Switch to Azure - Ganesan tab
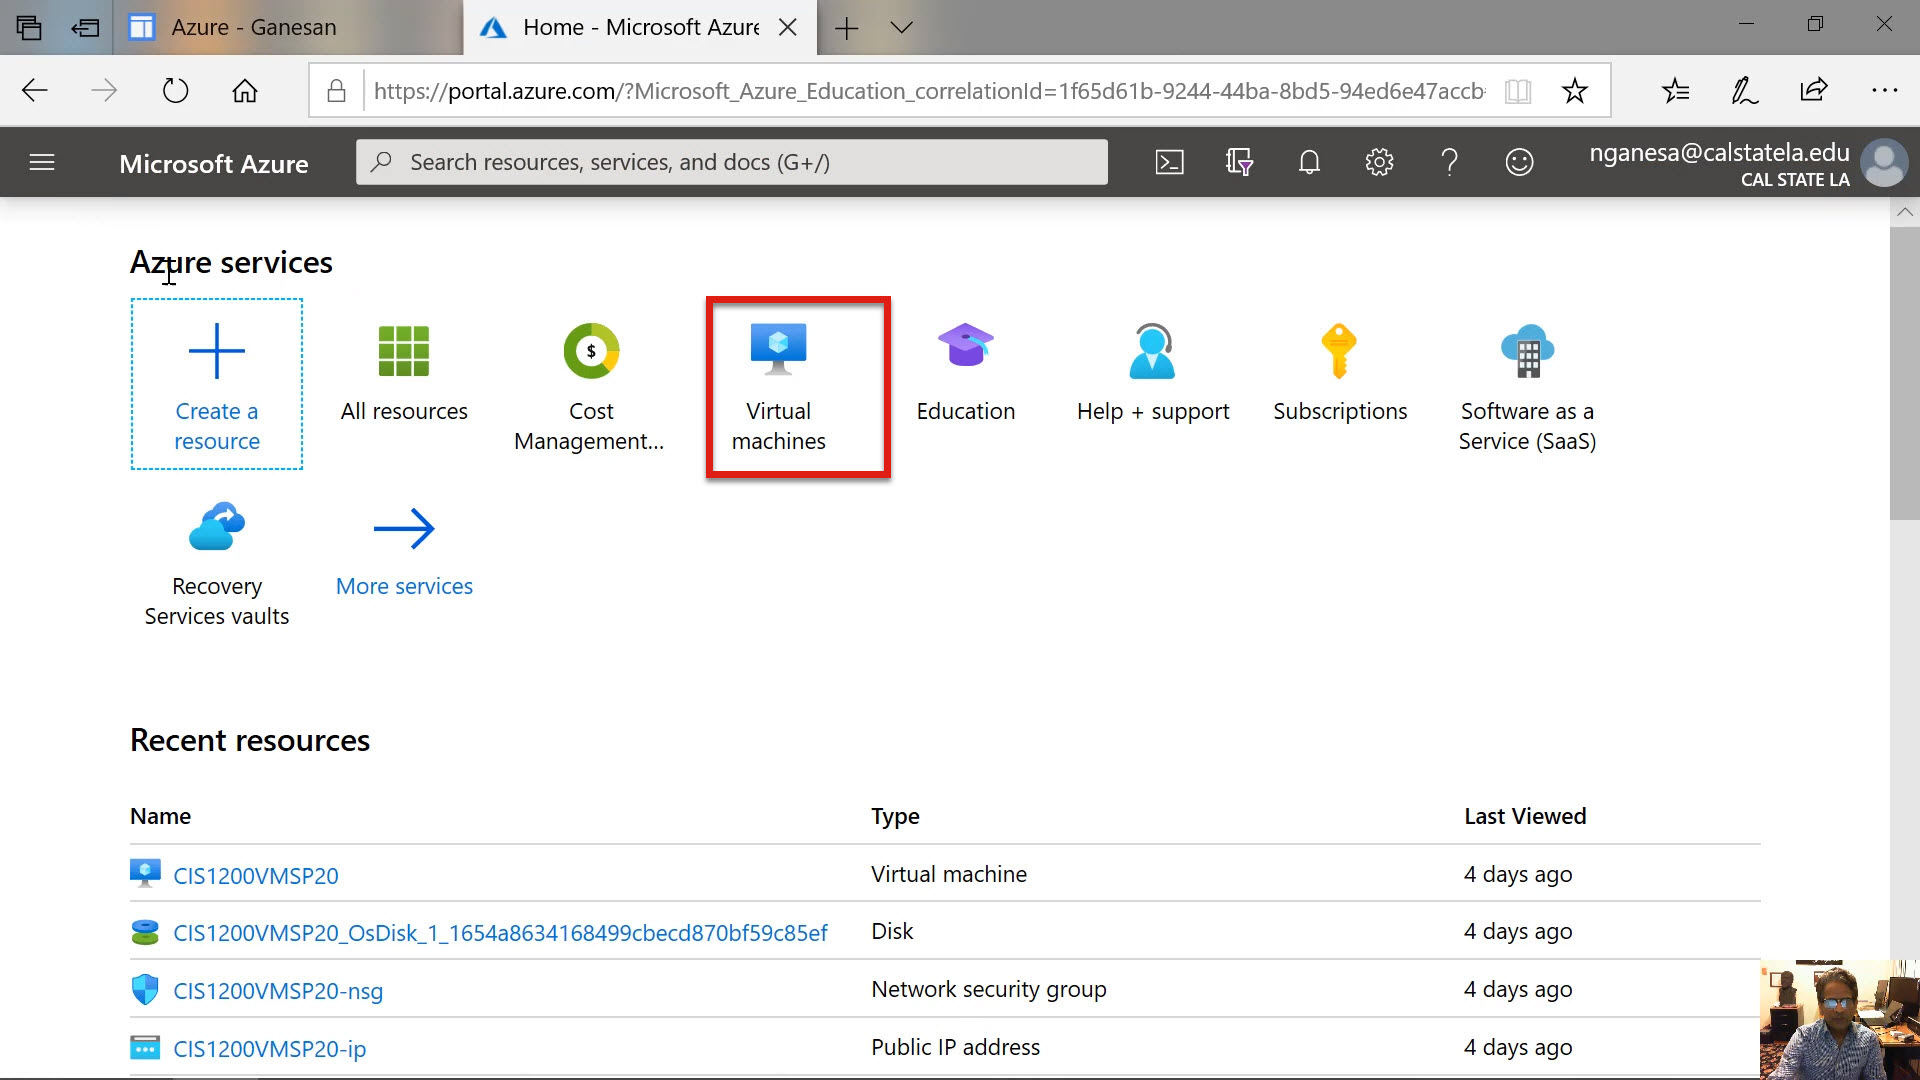Image resolution: width=1920 pixels, height=1080 pixels. (x=253, y=27)
